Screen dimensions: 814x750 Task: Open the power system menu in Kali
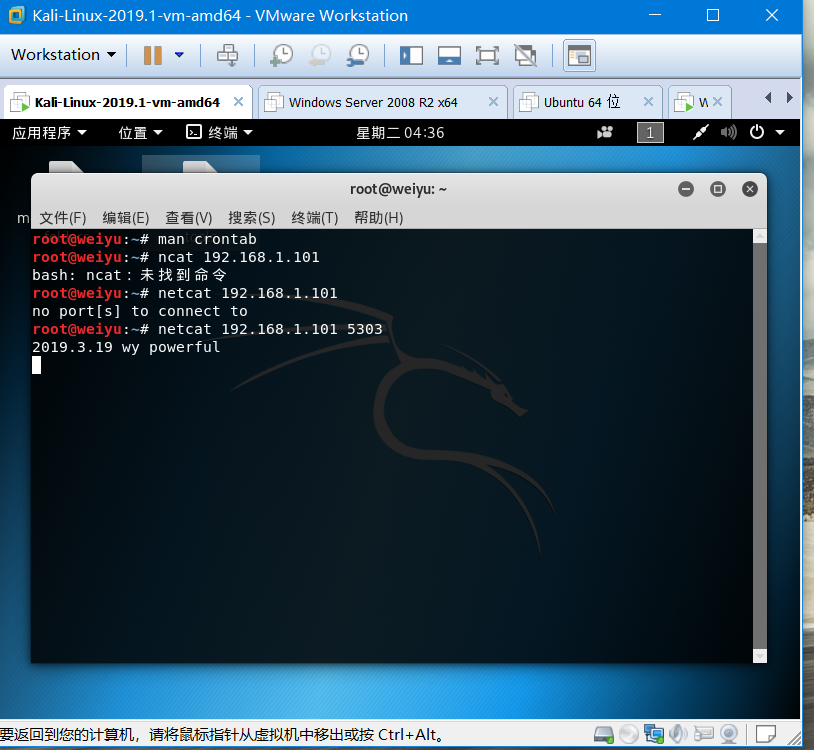point(757,132)
